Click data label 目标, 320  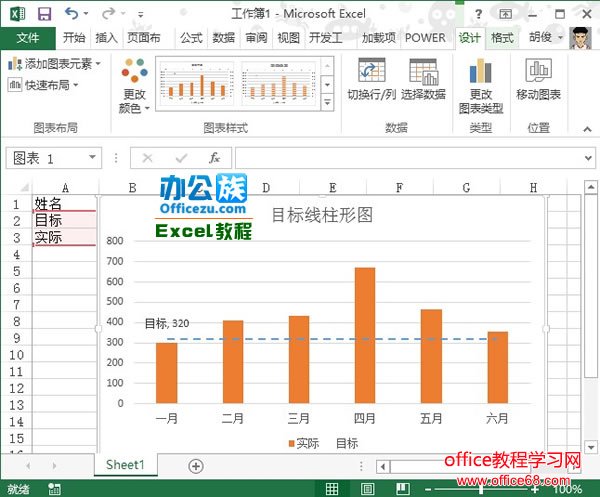[x=167, y=324]
